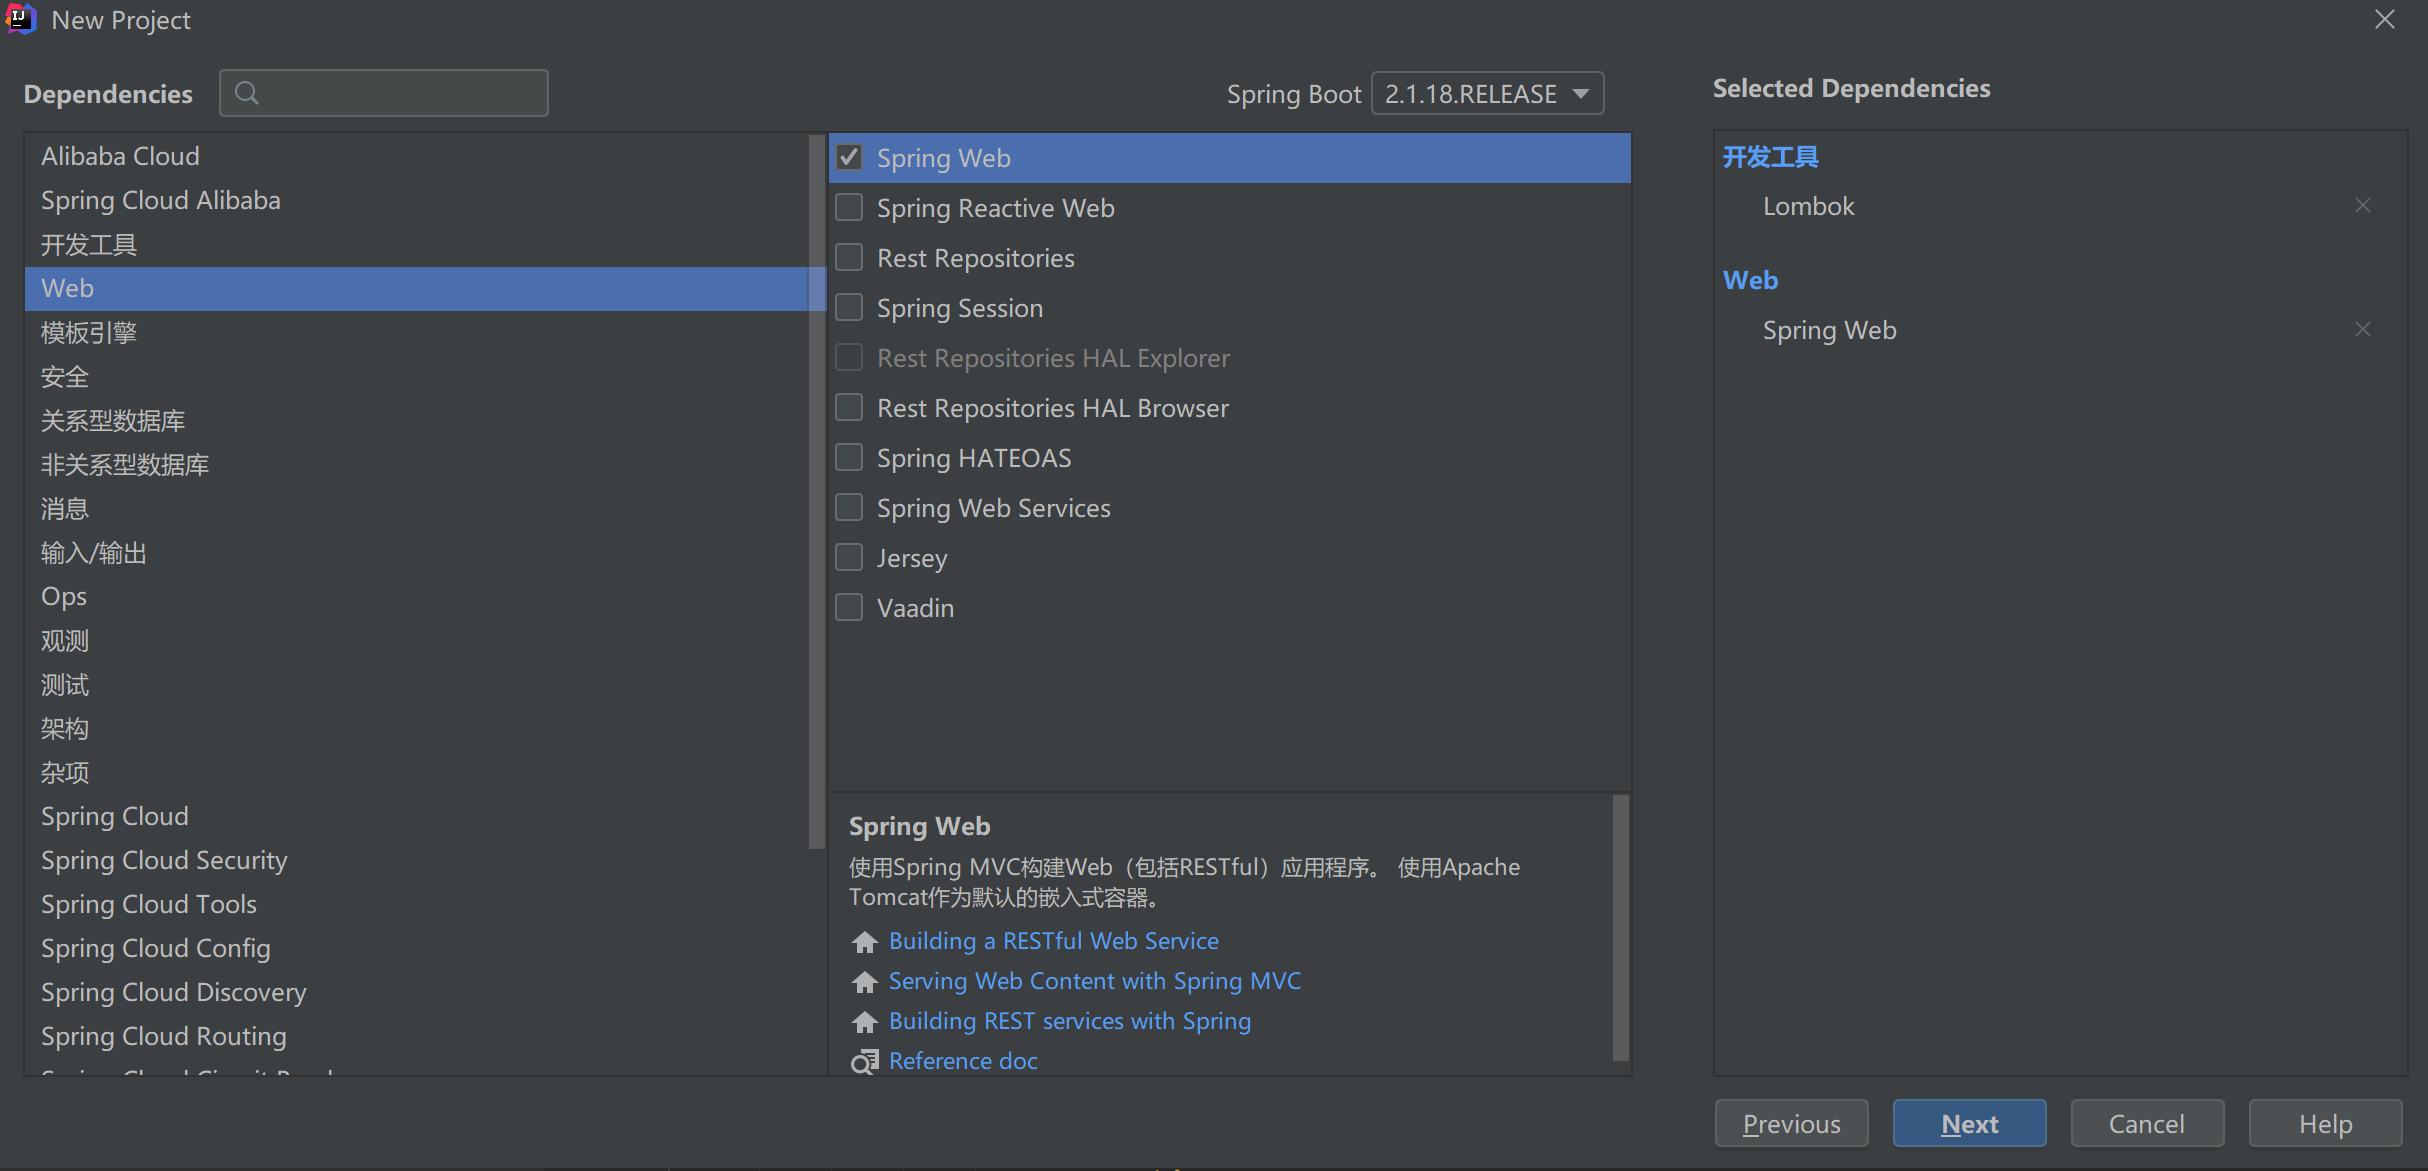
Task: Select the Spring Cloud category
Action: [113, 815]
